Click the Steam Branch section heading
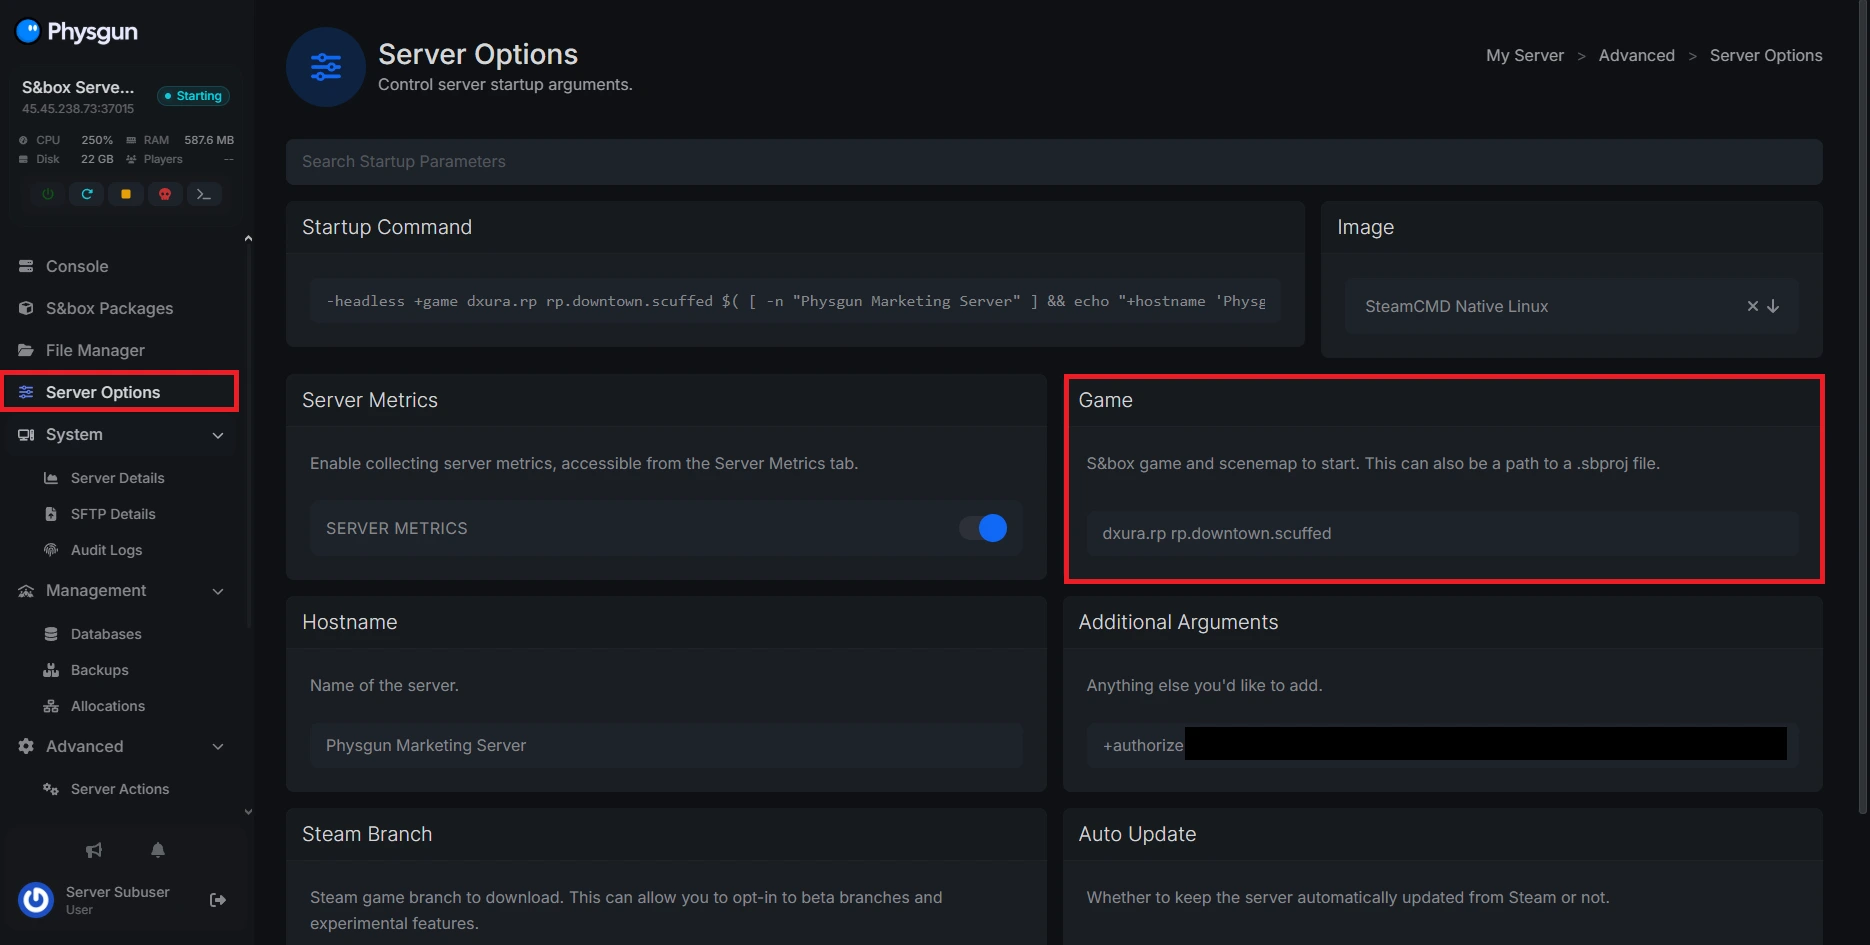 coord(367,834)
